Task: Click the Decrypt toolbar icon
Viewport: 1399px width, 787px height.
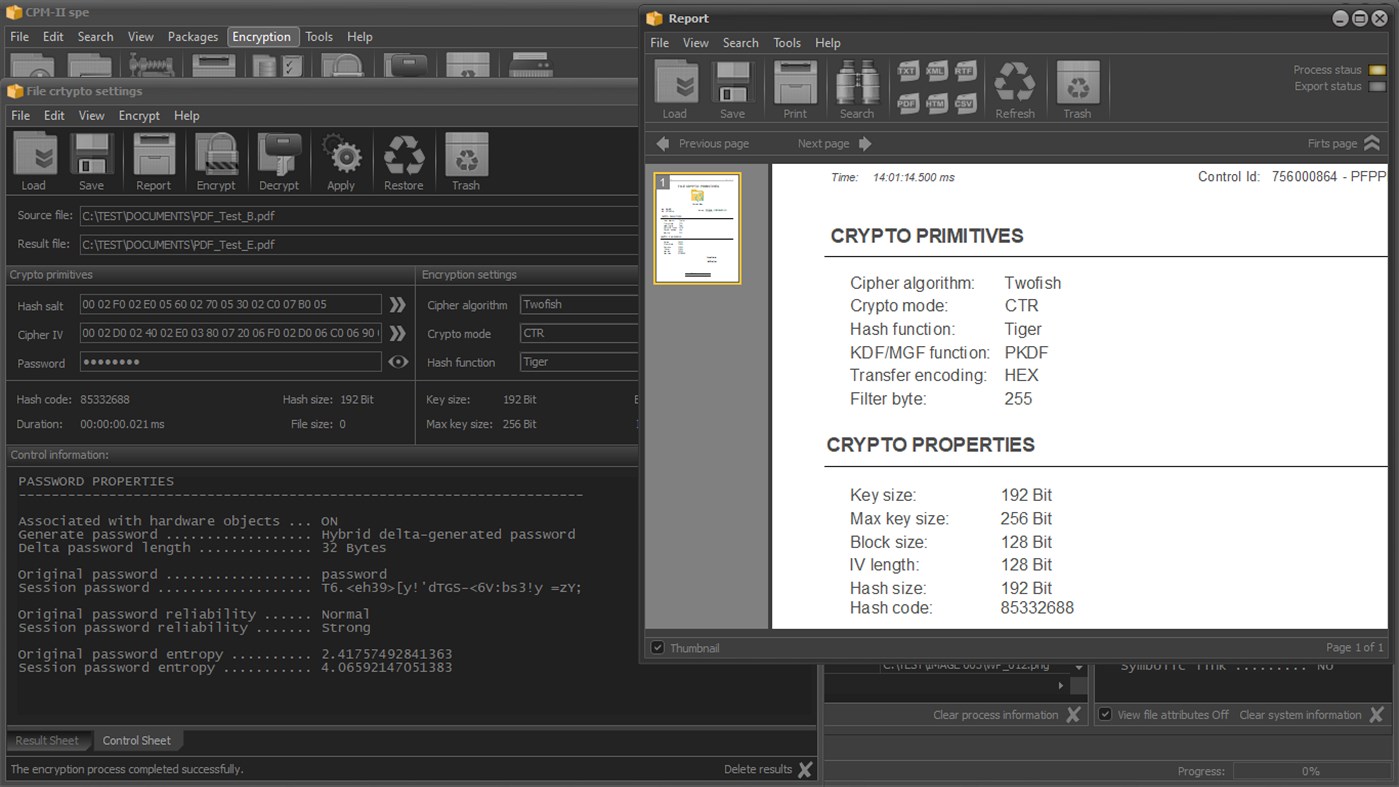Action: 279,160
